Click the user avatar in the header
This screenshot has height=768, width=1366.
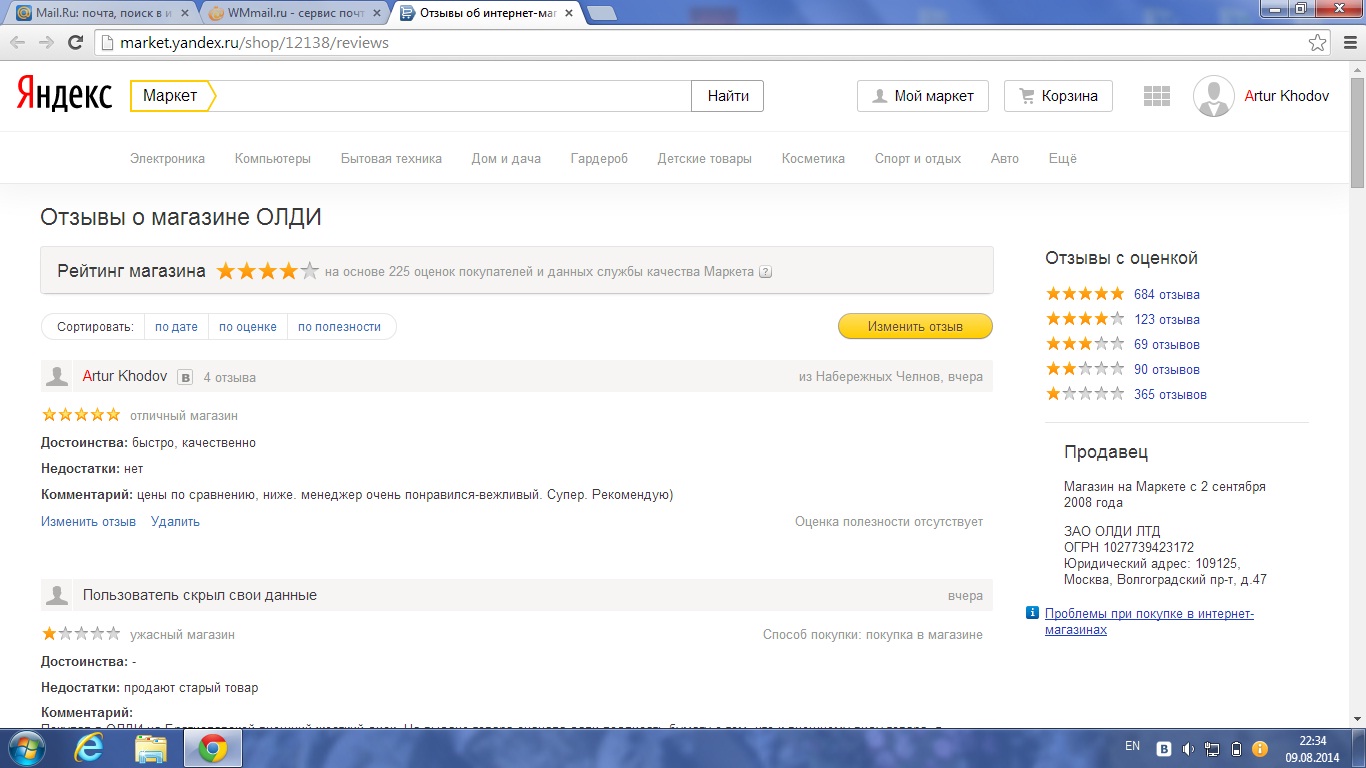1214,96
